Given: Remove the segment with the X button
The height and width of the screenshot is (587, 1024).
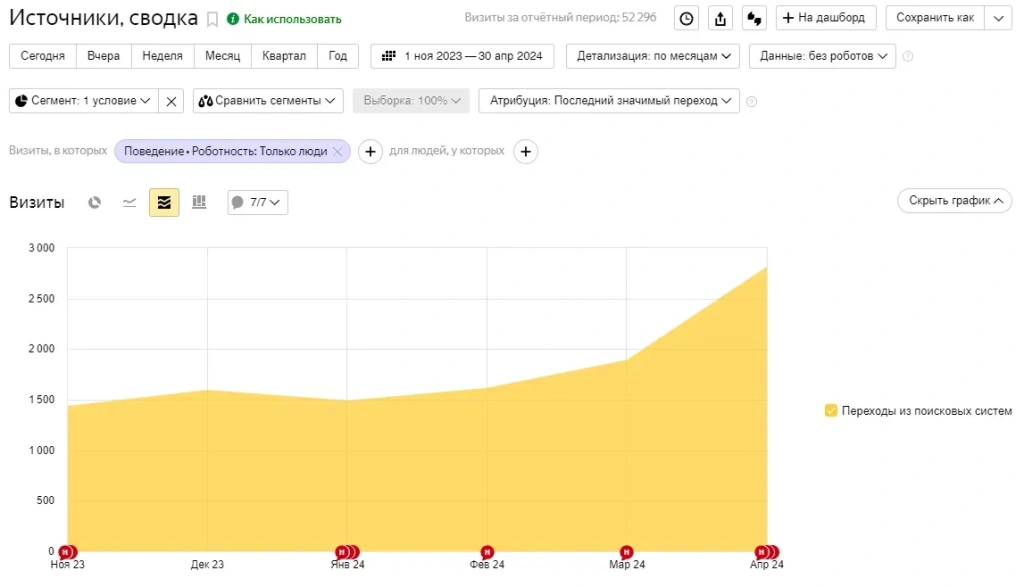Looking at the screenshot, I should tap(171, 101).
